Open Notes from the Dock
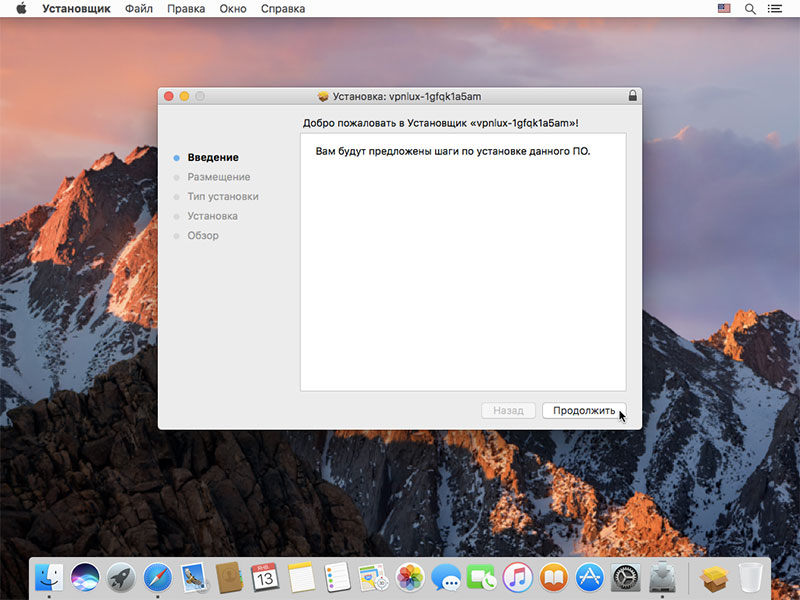 pos(302,578)
